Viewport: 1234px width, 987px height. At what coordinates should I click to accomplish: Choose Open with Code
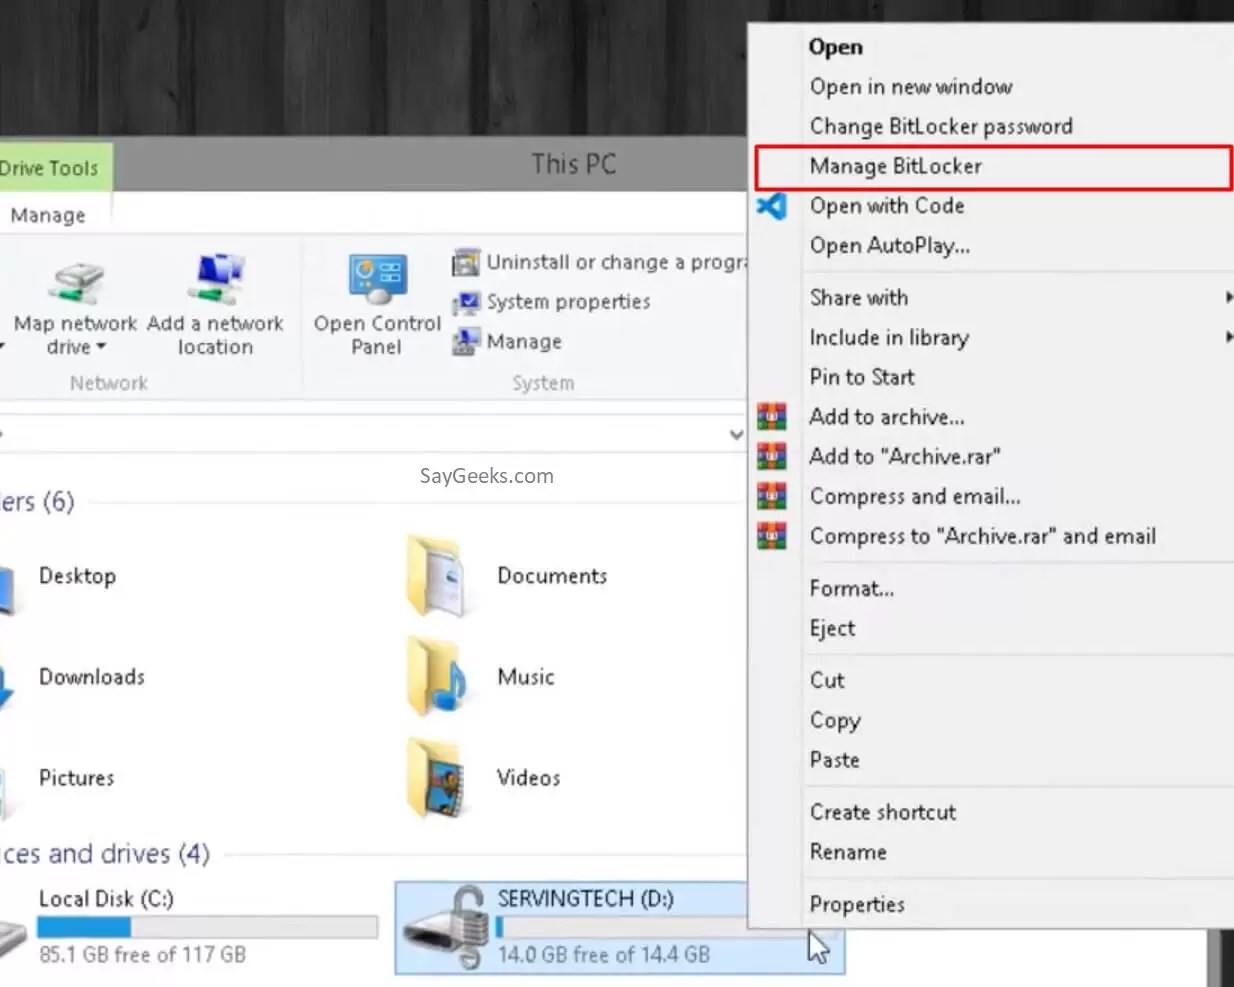[x=887, y=206]
